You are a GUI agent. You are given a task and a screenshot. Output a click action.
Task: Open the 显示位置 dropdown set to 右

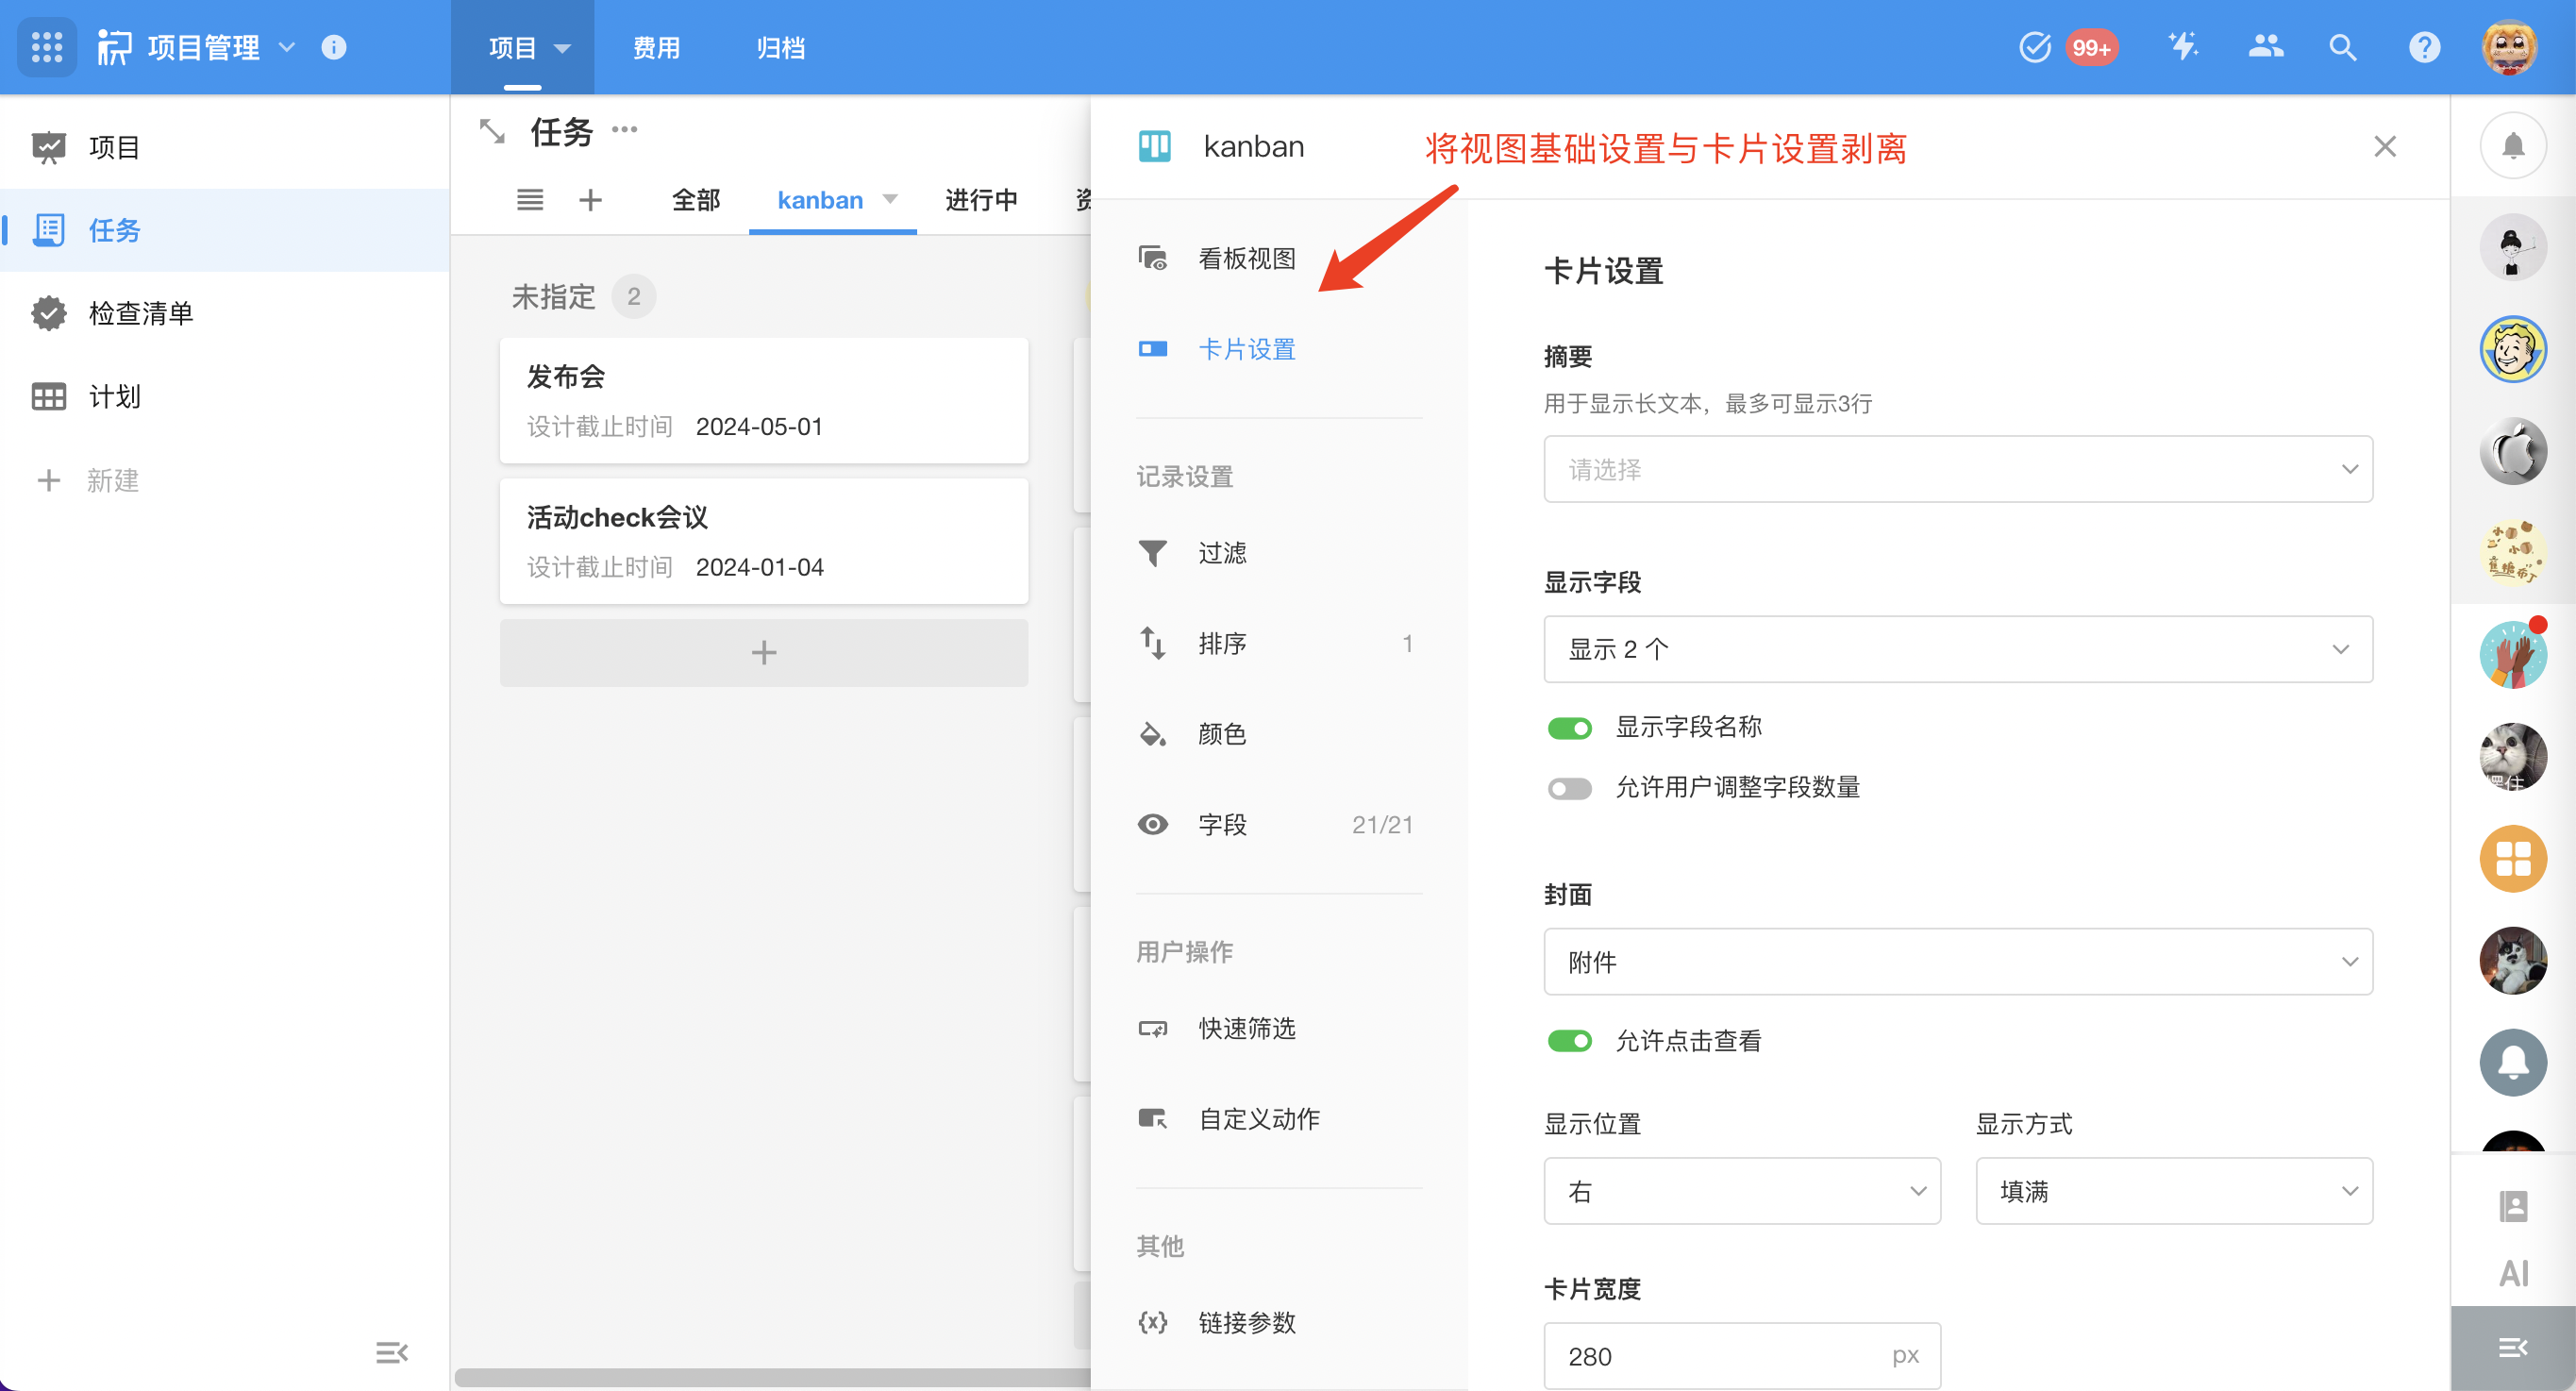coord(1742,1191)
